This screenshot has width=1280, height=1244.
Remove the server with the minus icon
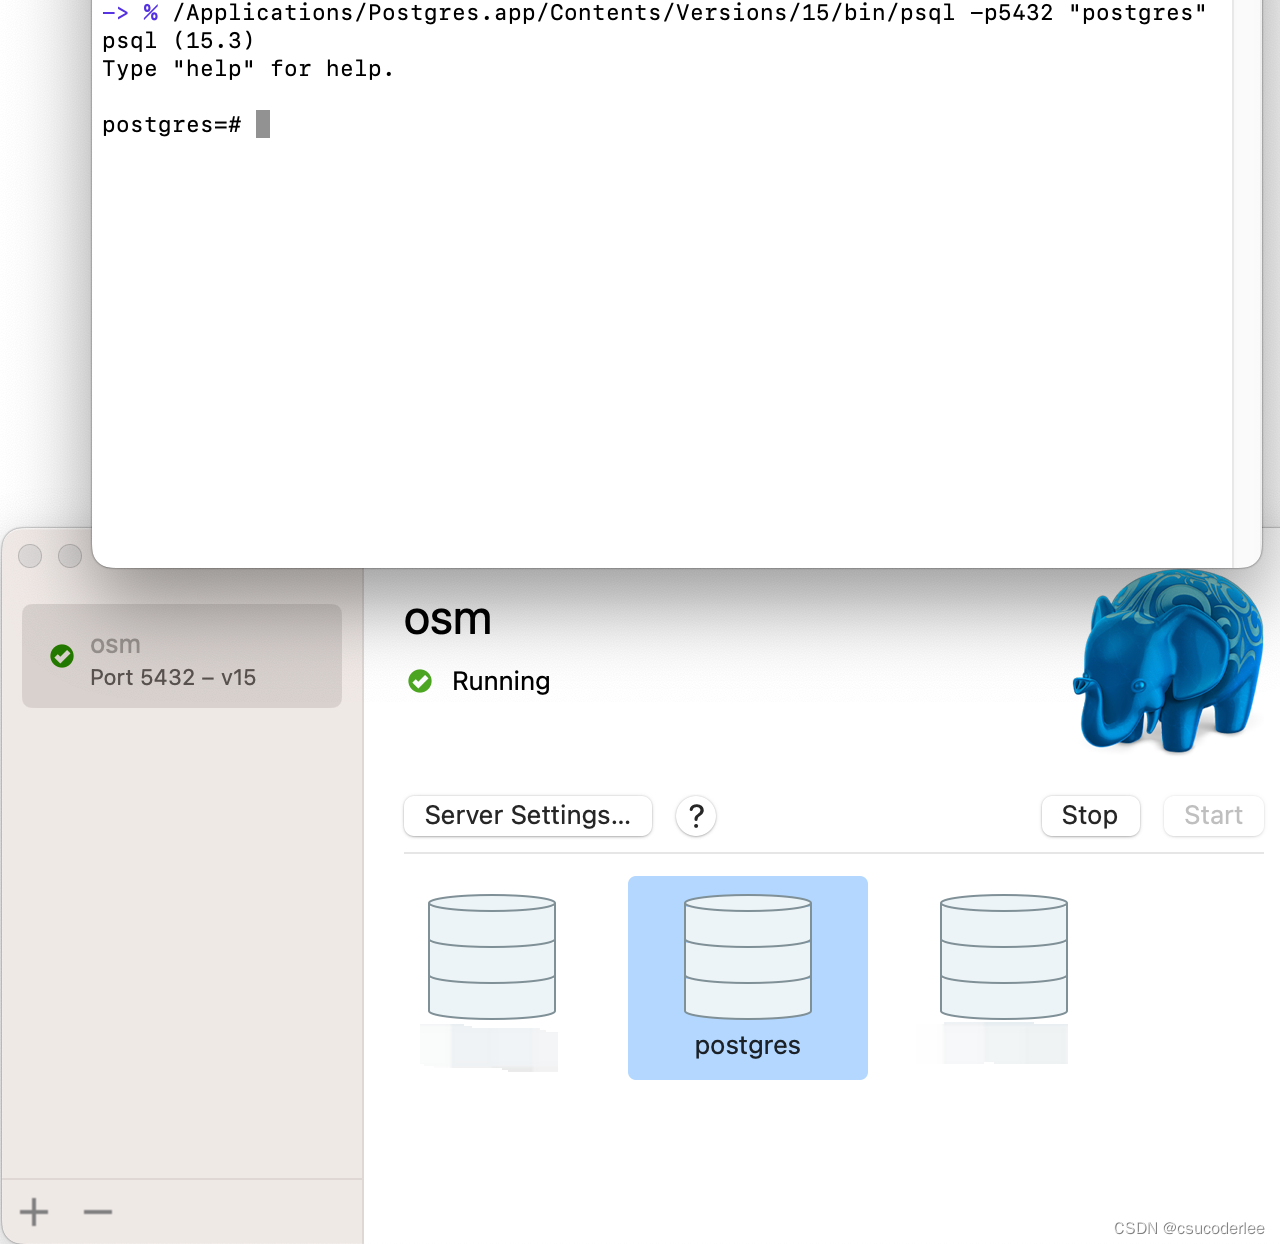click(97, 1211)
